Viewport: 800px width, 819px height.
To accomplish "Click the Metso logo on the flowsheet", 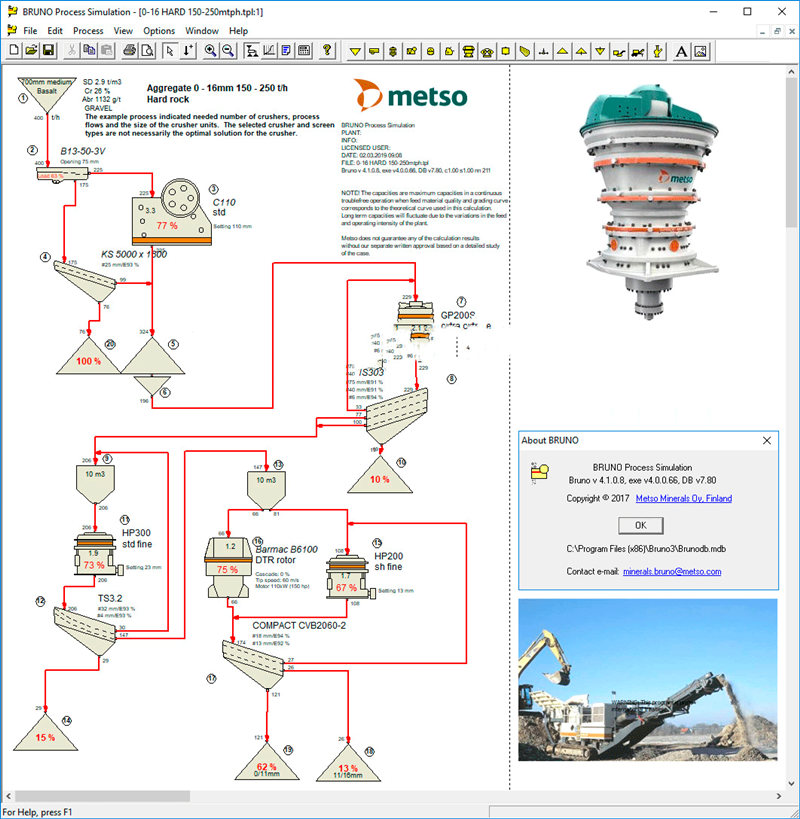I will coord(410,95).
